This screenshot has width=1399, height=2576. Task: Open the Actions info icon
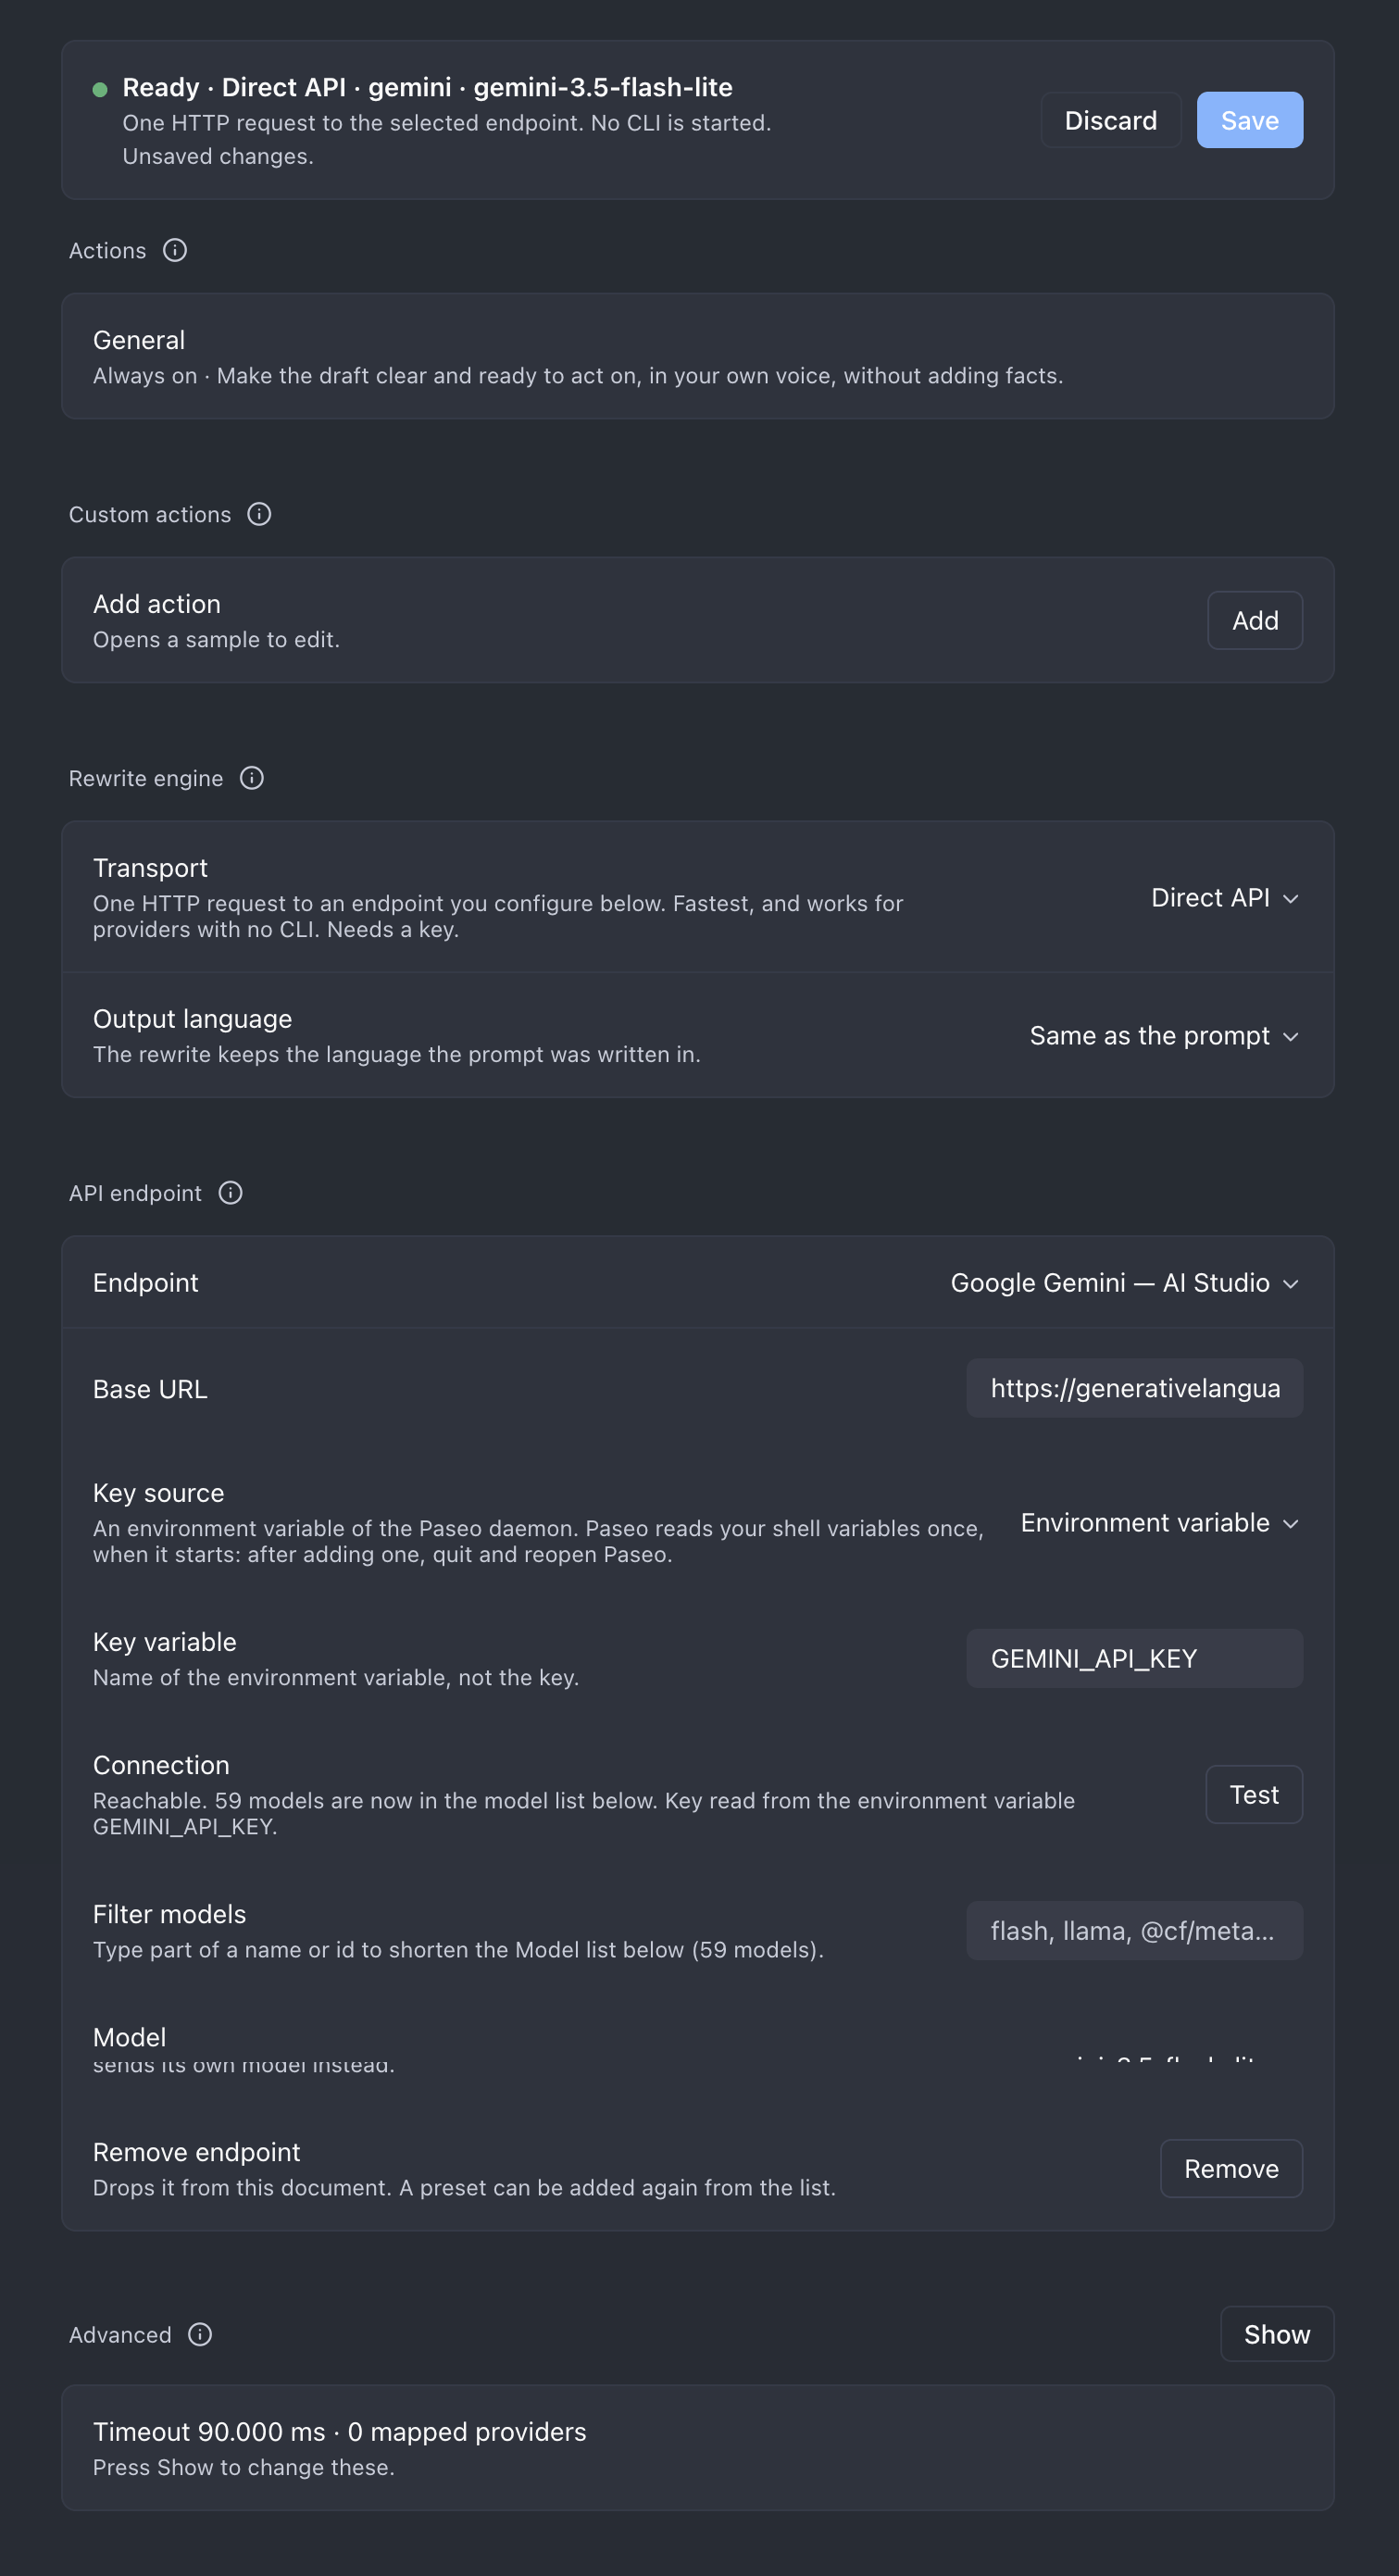[x=175, y=250]
